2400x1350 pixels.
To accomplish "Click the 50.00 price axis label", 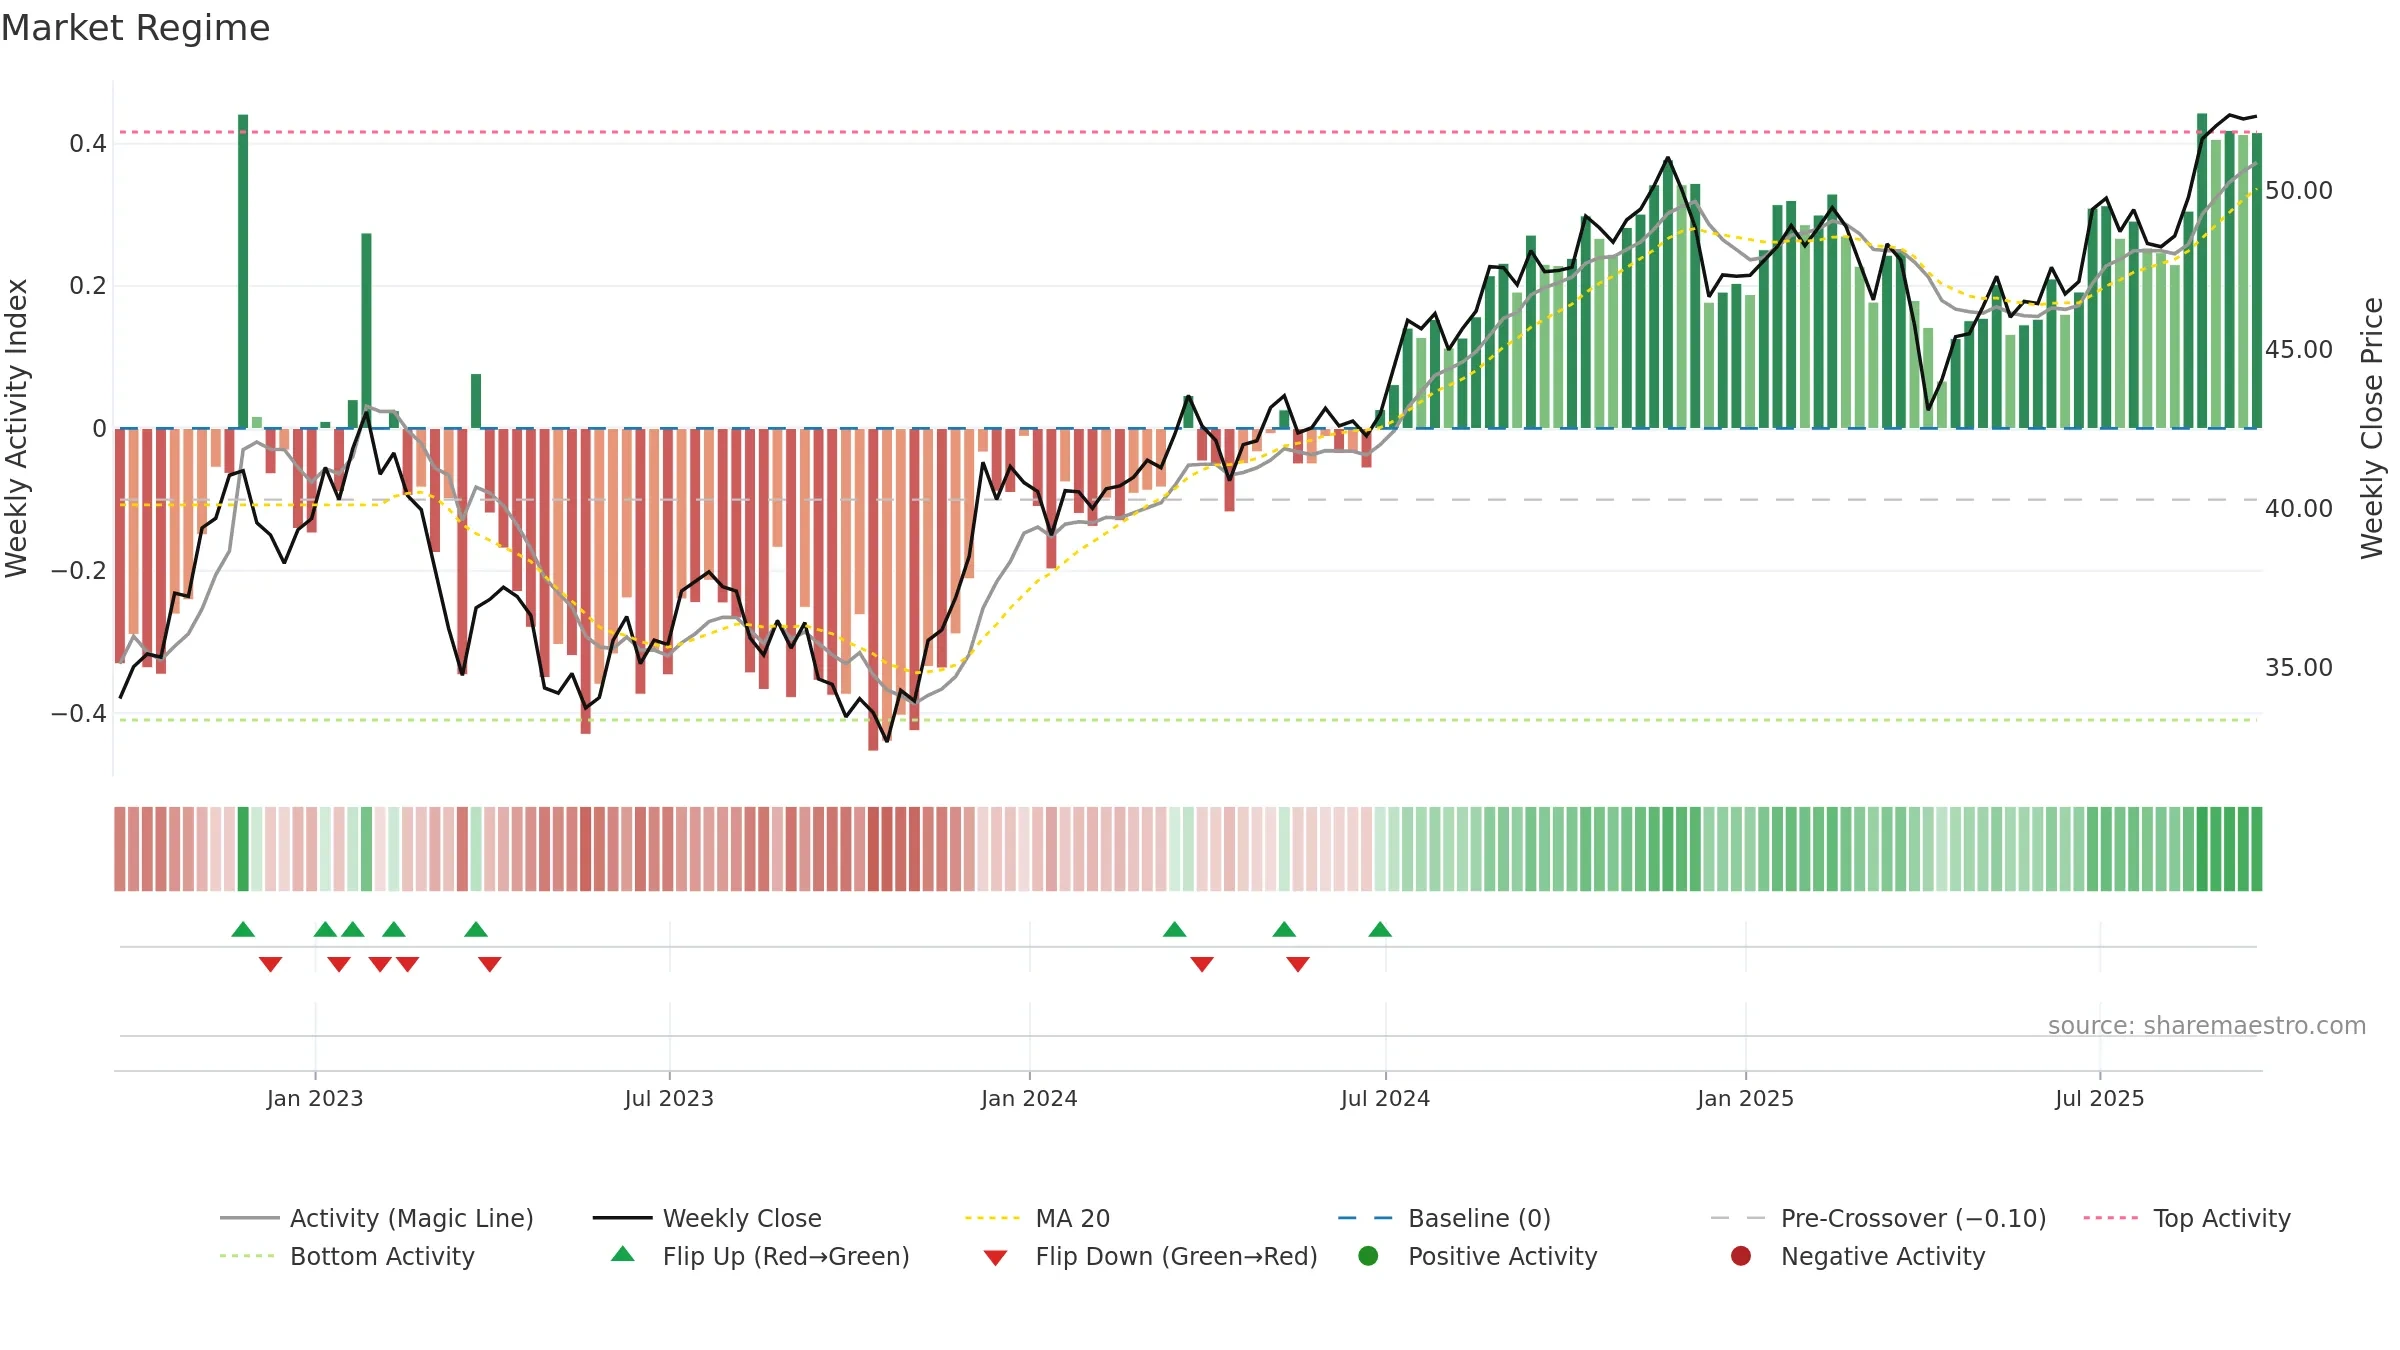I will pyautogui.click(x=2299, y=191).
